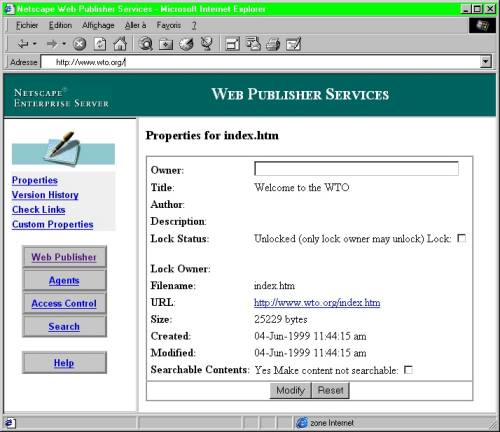Viewport: 500px width, 432px height.
Task: Click the Print toolbar icon
Action: click(273, 44)
